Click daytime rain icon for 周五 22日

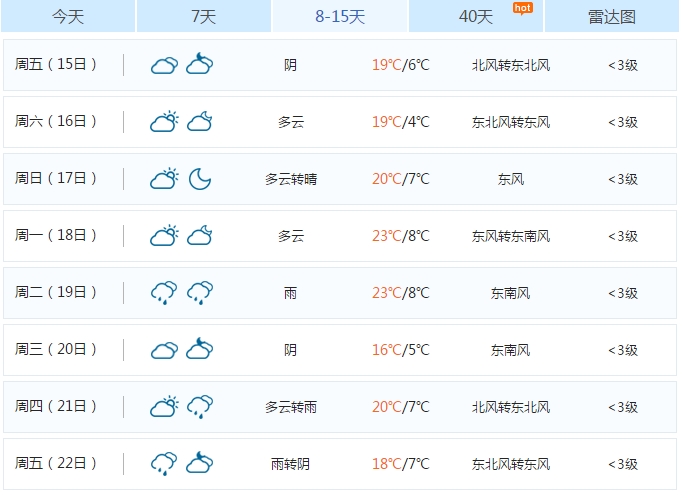click(x=164, y=464)
